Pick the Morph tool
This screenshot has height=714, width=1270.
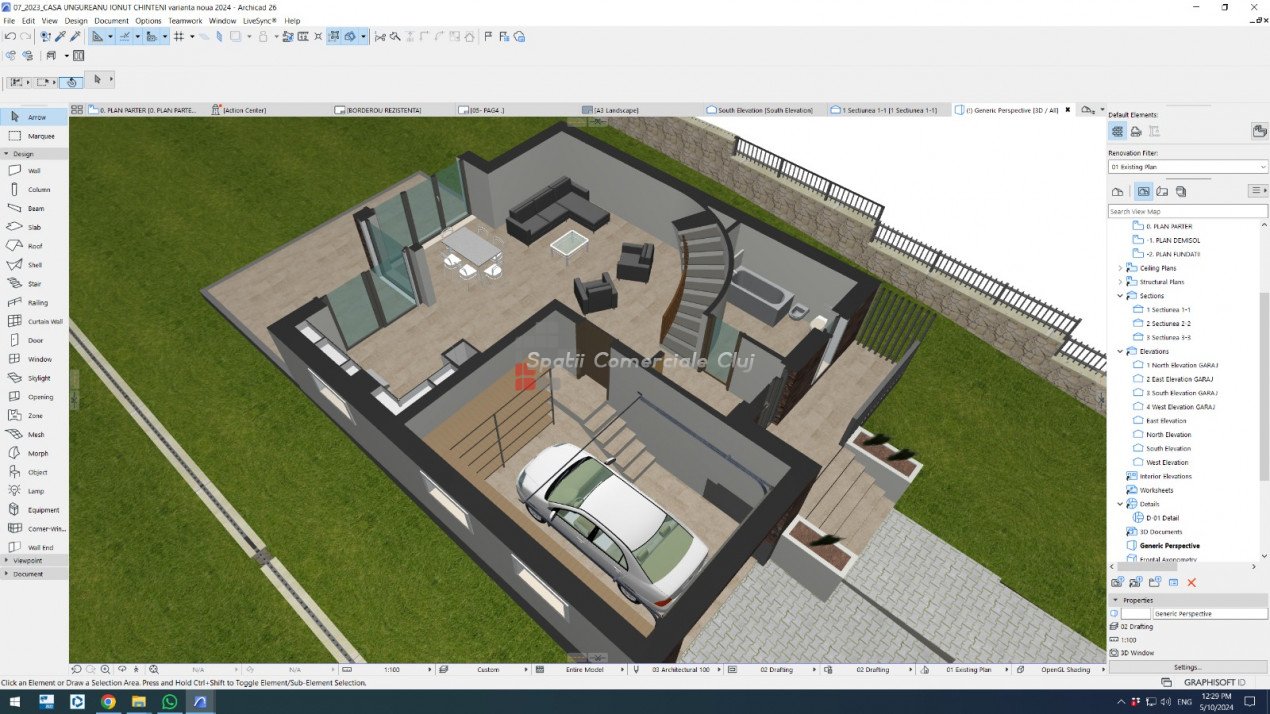33,453
